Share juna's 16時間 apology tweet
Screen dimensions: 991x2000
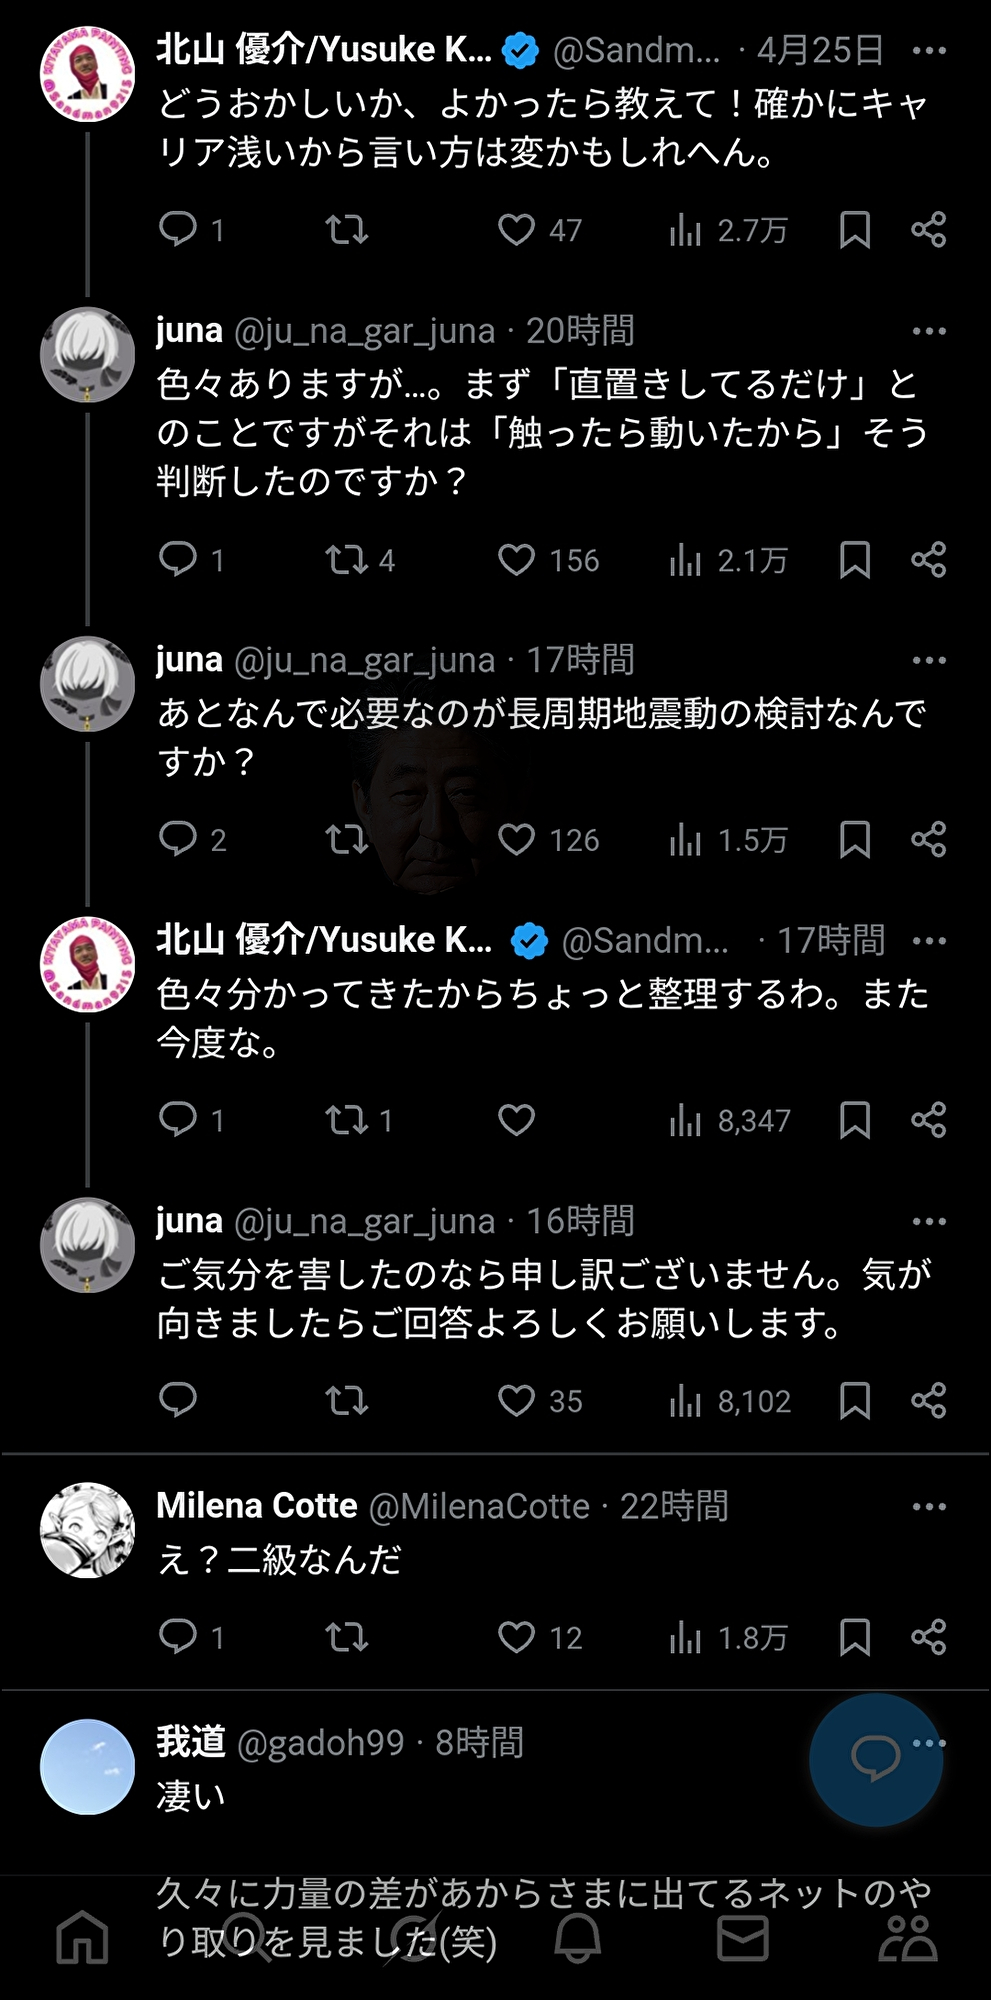point(928,1400)
